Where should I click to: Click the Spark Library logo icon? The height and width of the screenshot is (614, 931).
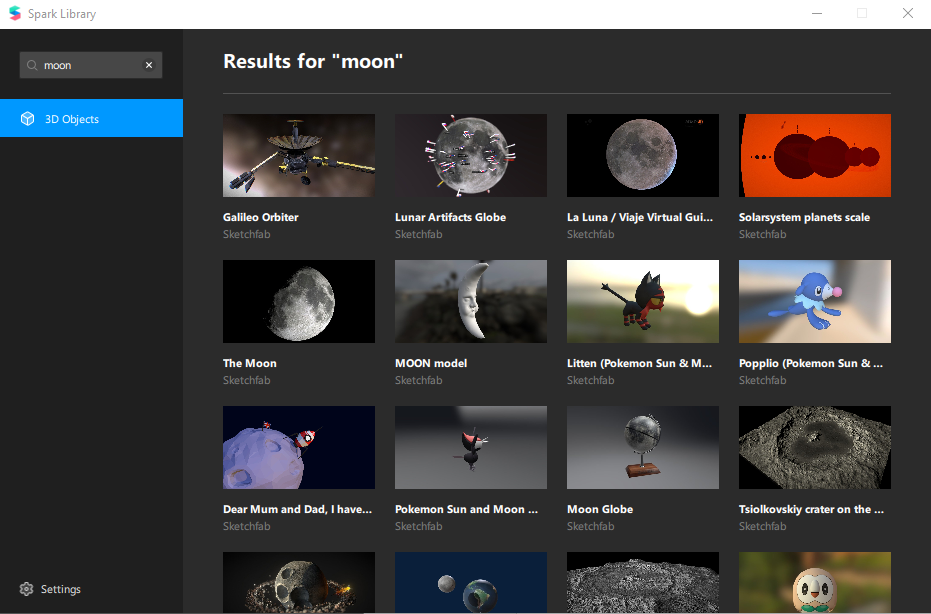(15, 14)
